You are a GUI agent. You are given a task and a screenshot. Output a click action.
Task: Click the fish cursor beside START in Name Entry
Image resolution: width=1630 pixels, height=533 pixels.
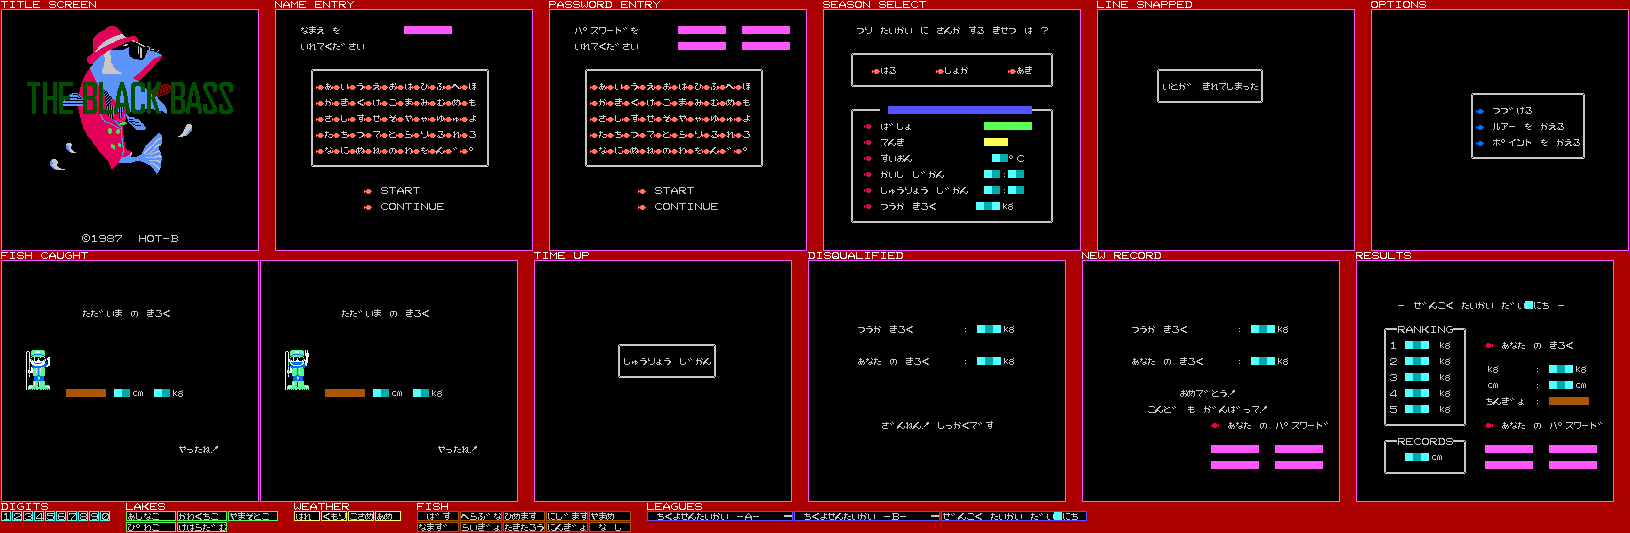368,191
